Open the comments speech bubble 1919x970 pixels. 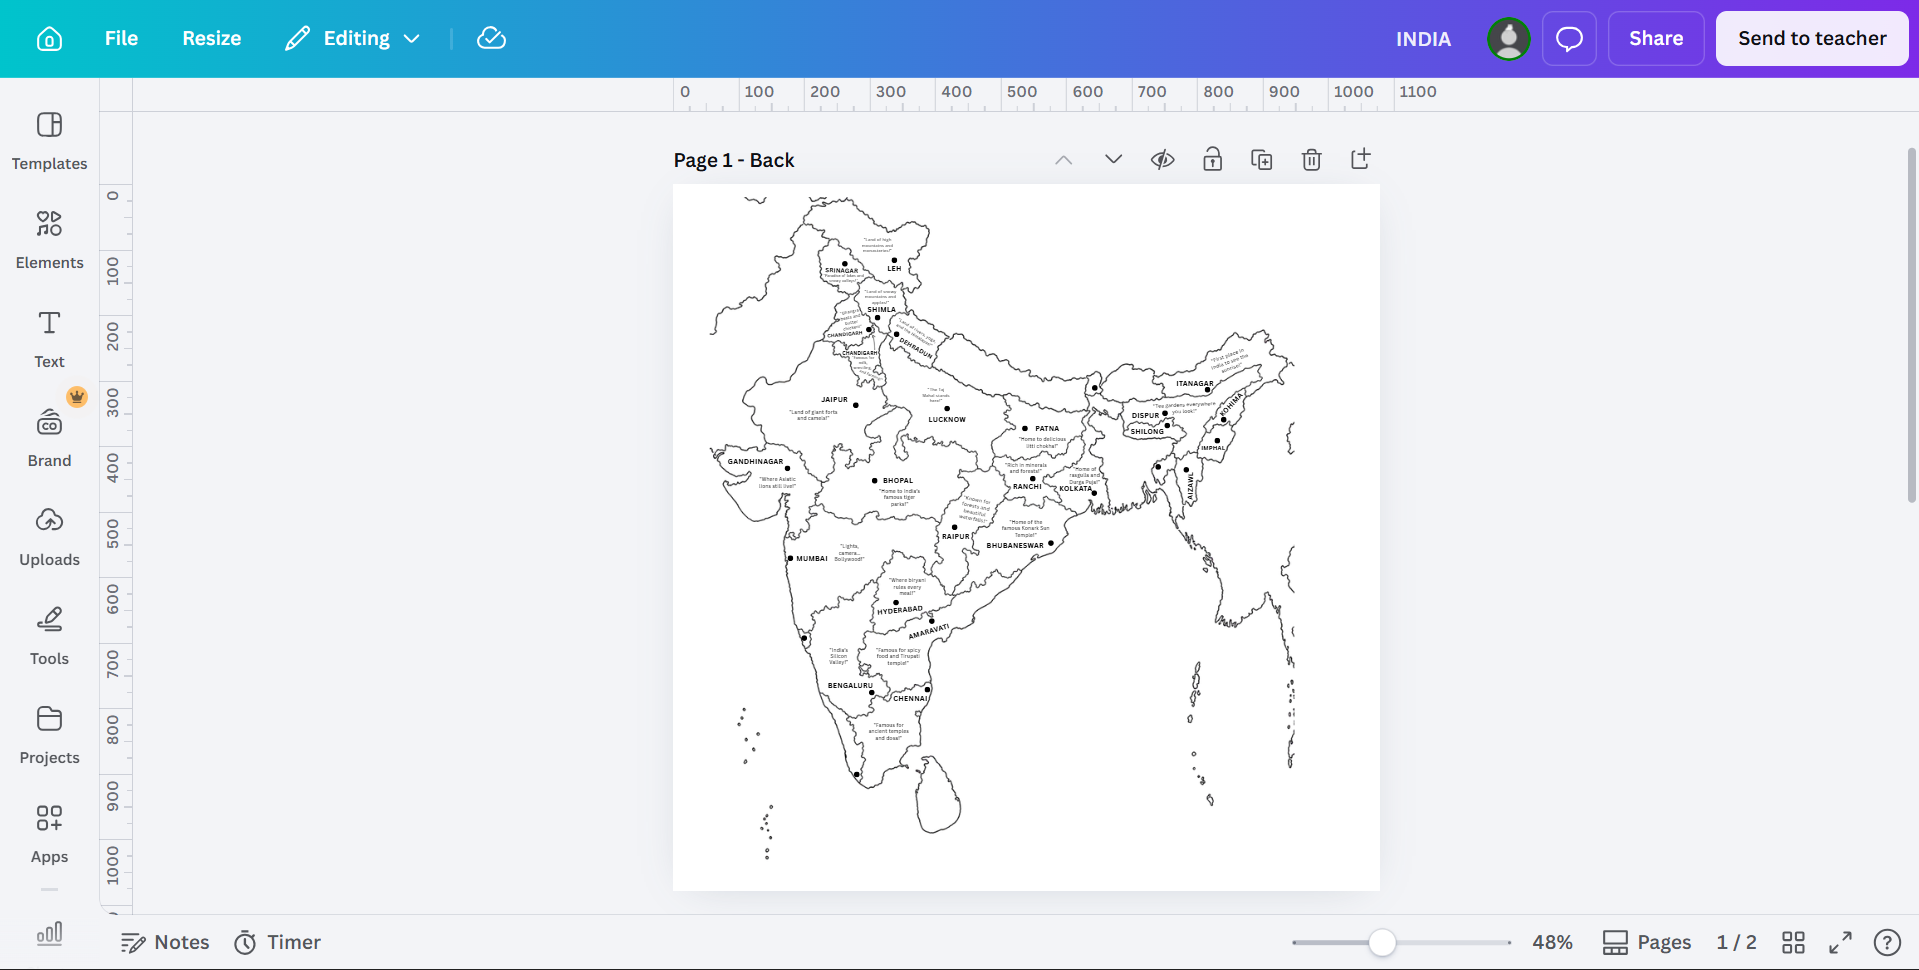click(x=1569, y=39)
